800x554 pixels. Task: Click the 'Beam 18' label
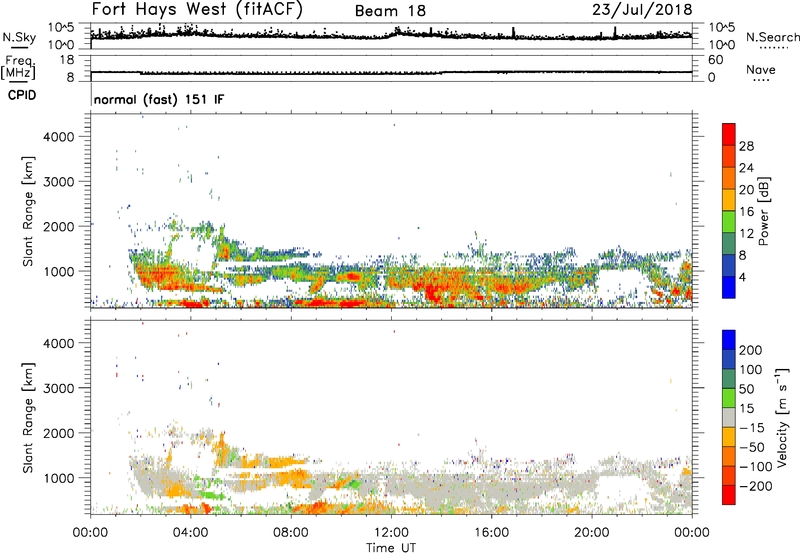click(x=390, y=11)
